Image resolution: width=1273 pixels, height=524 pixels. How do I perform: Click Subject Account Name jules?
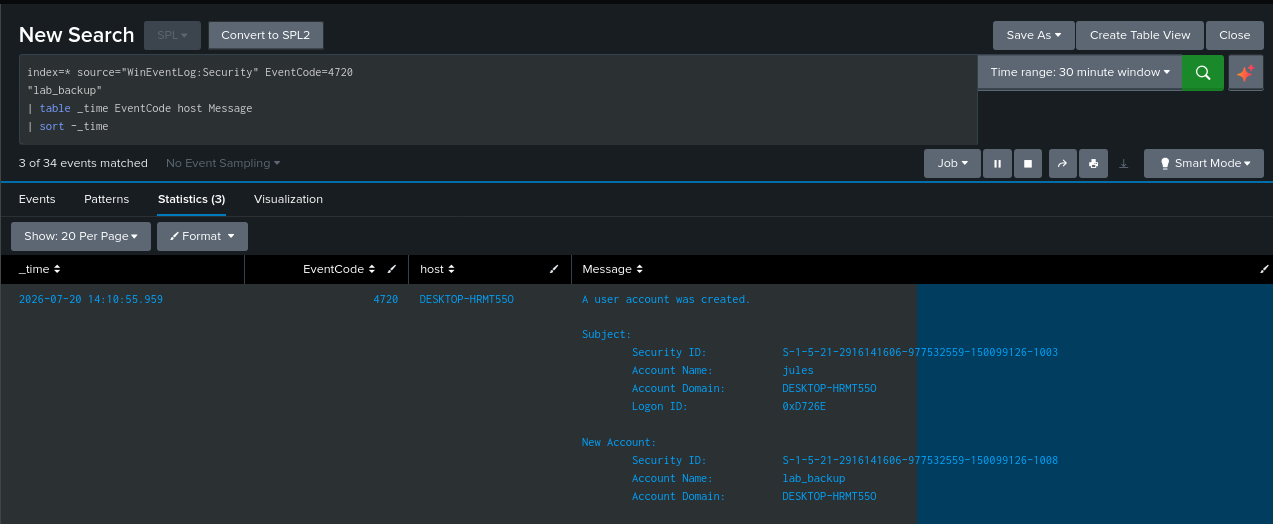[798, 370]
